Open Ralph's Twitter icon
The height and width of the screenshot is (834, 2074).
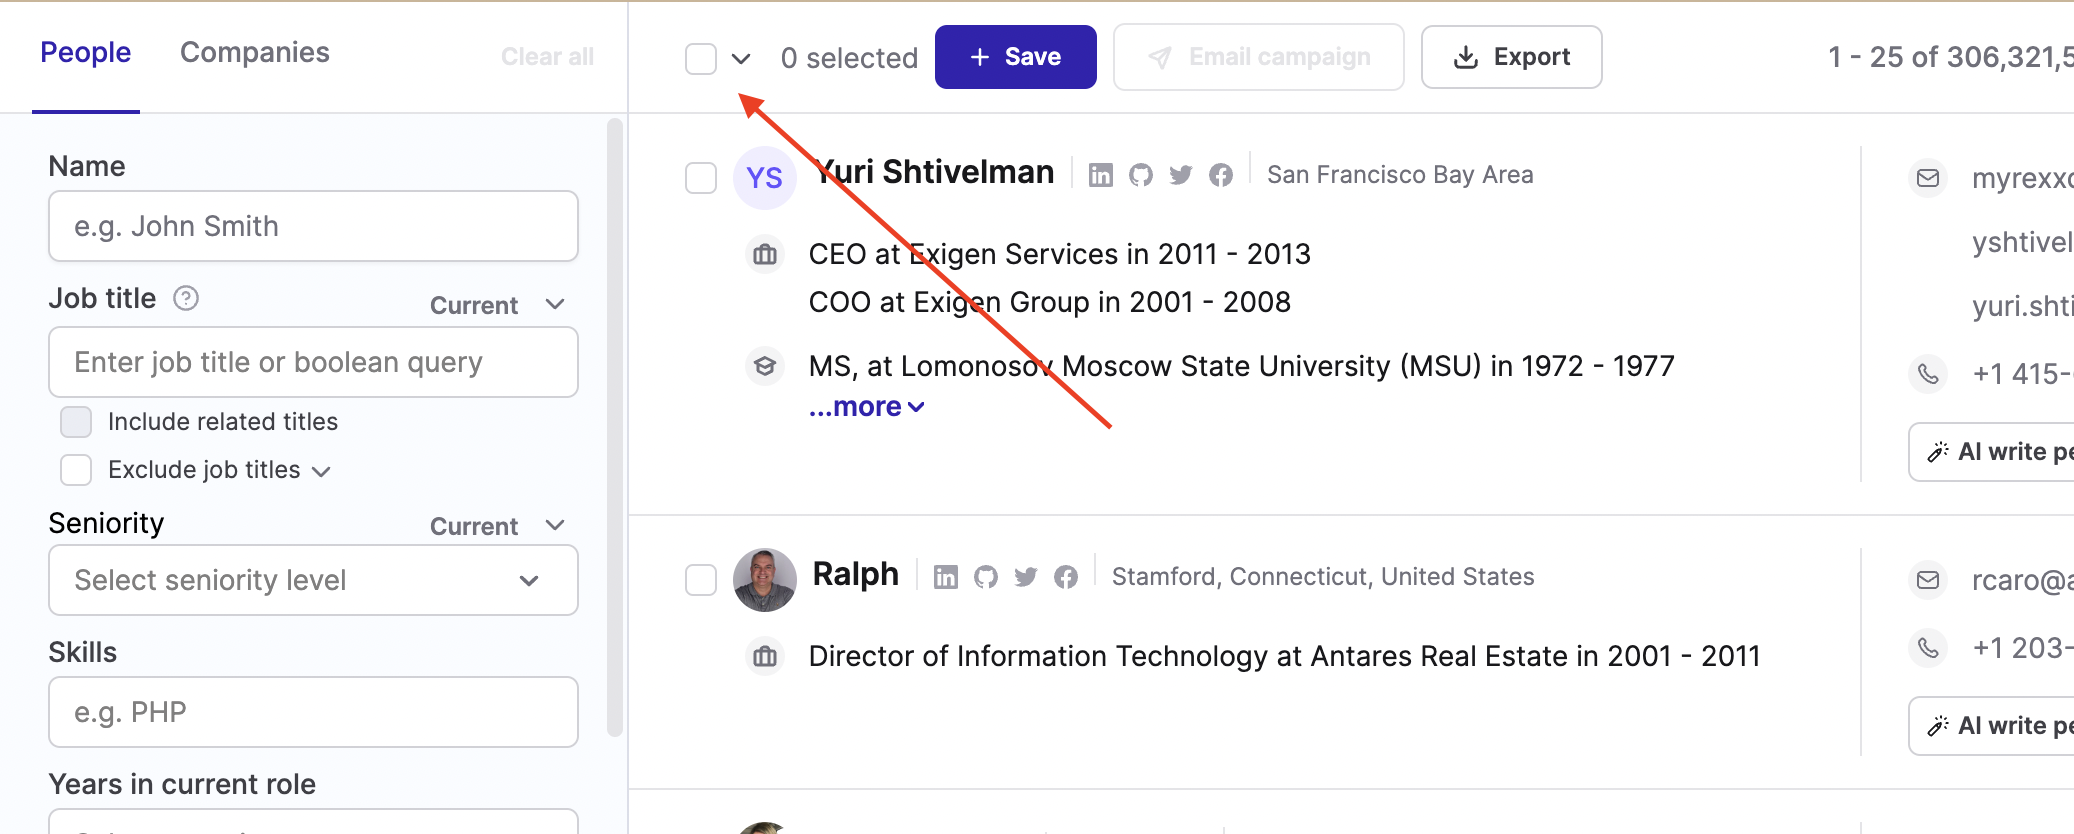[x=1025, y=577]
